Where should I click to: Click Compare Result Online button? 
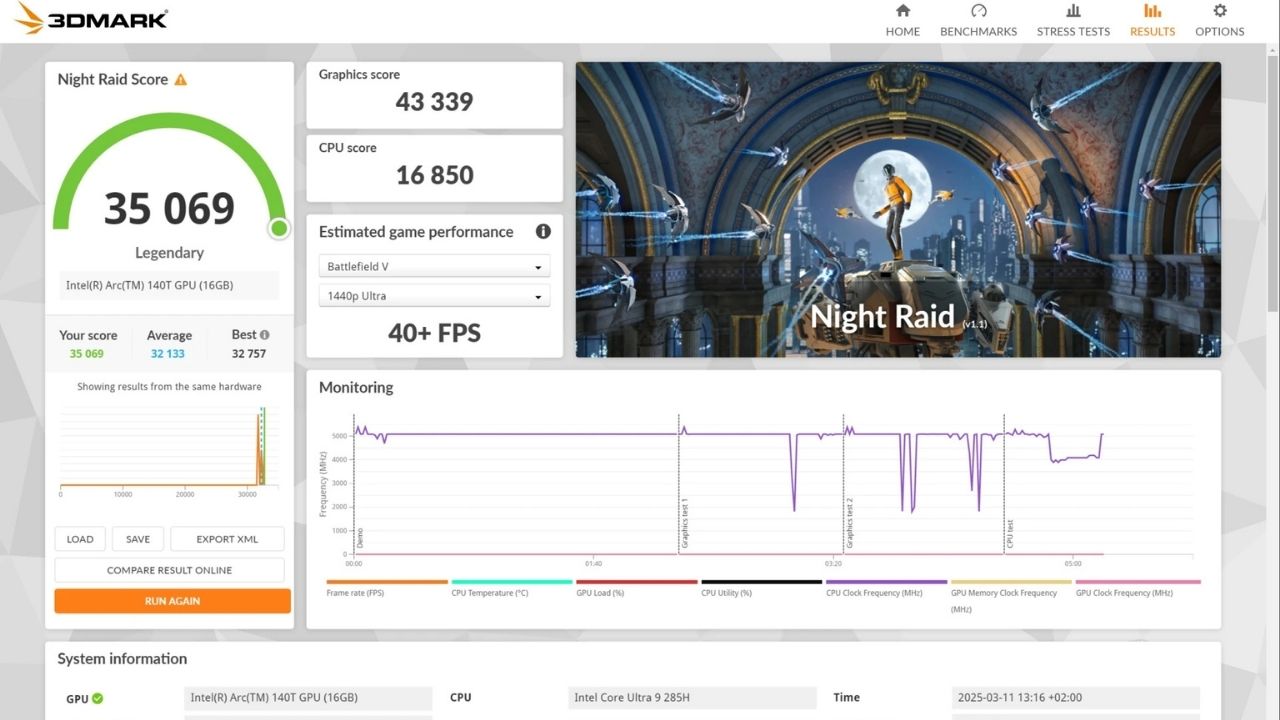tap(169, 570)
